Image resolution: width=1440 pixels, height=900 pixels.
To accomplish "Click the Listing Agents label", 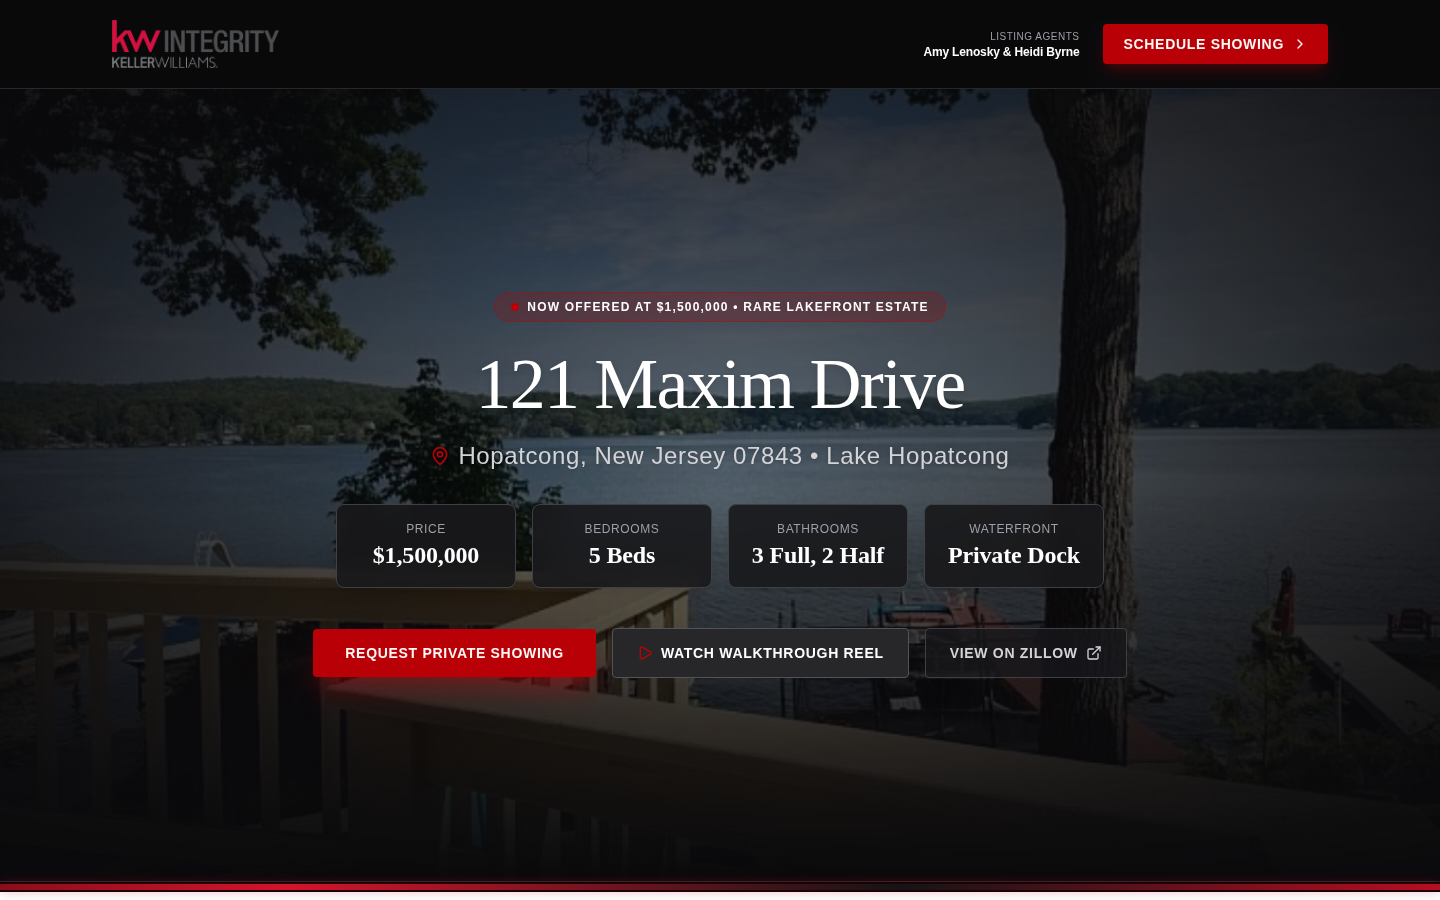I will pyautogui.click(x=1034, y=36).
